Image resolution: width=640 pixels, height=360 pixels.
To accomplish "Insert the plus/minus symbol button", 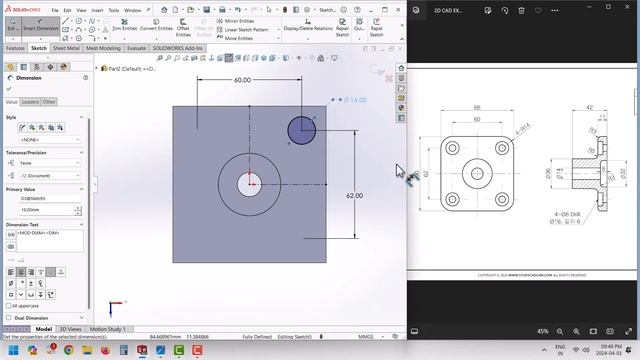I will coord(31,283).
